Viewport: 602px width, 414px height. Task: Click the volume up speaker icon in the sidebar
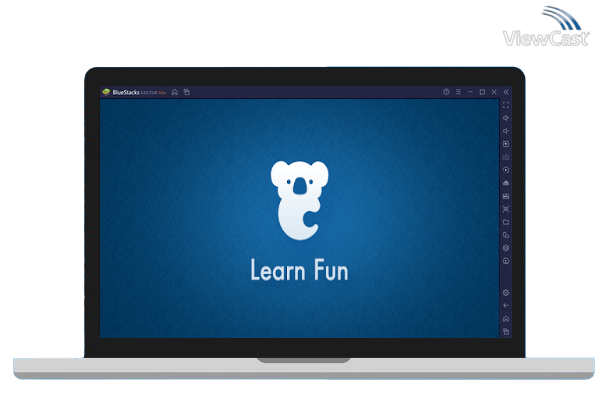click(x=506, y=118)
